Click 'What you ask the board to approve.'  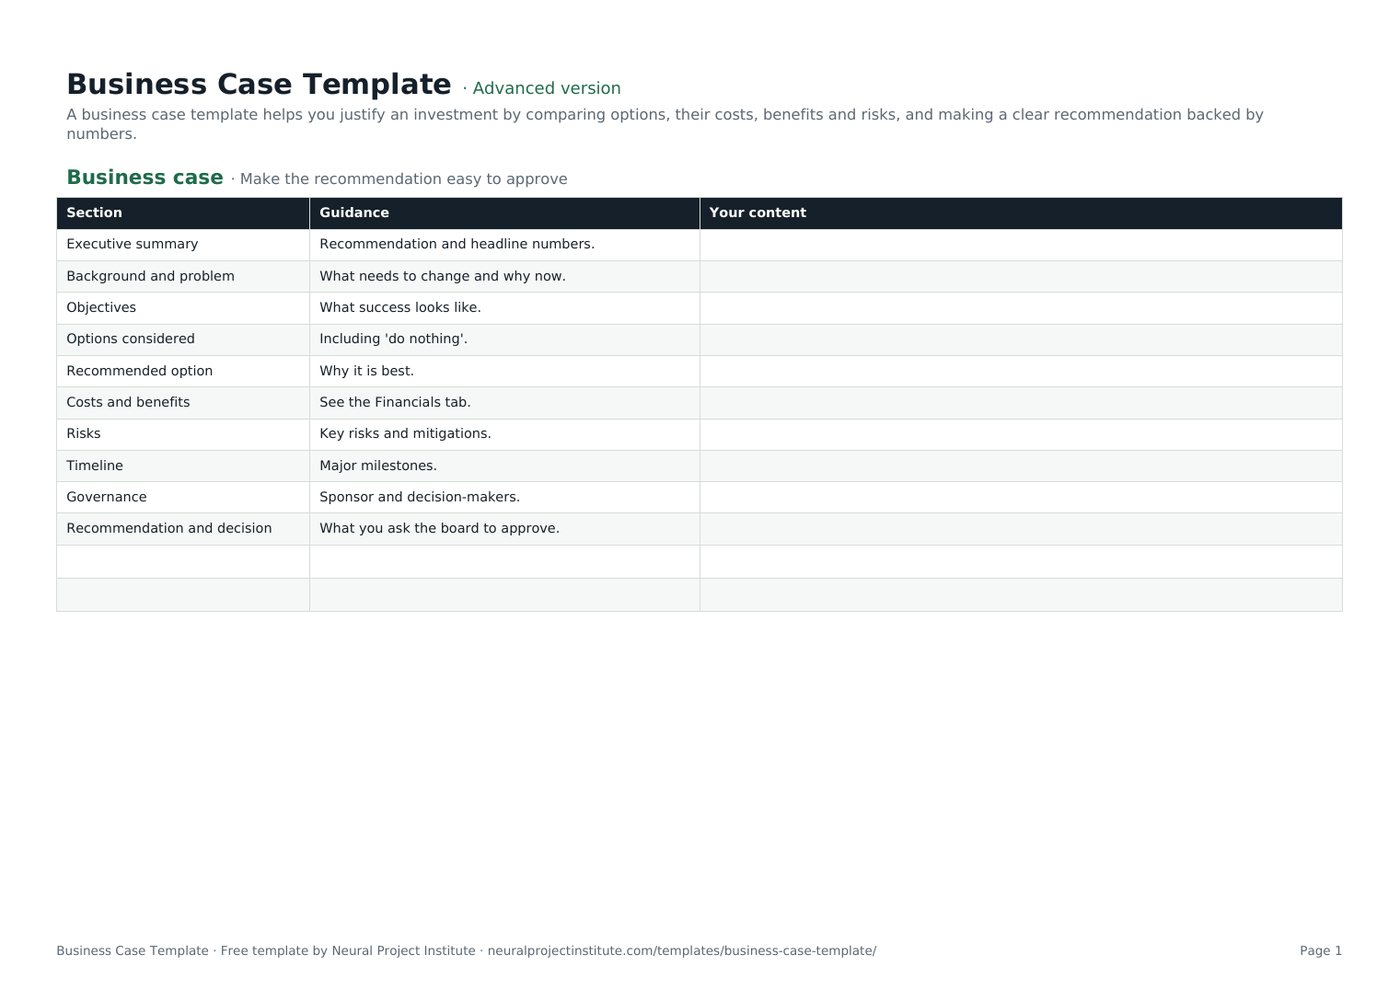pos(505,529)
